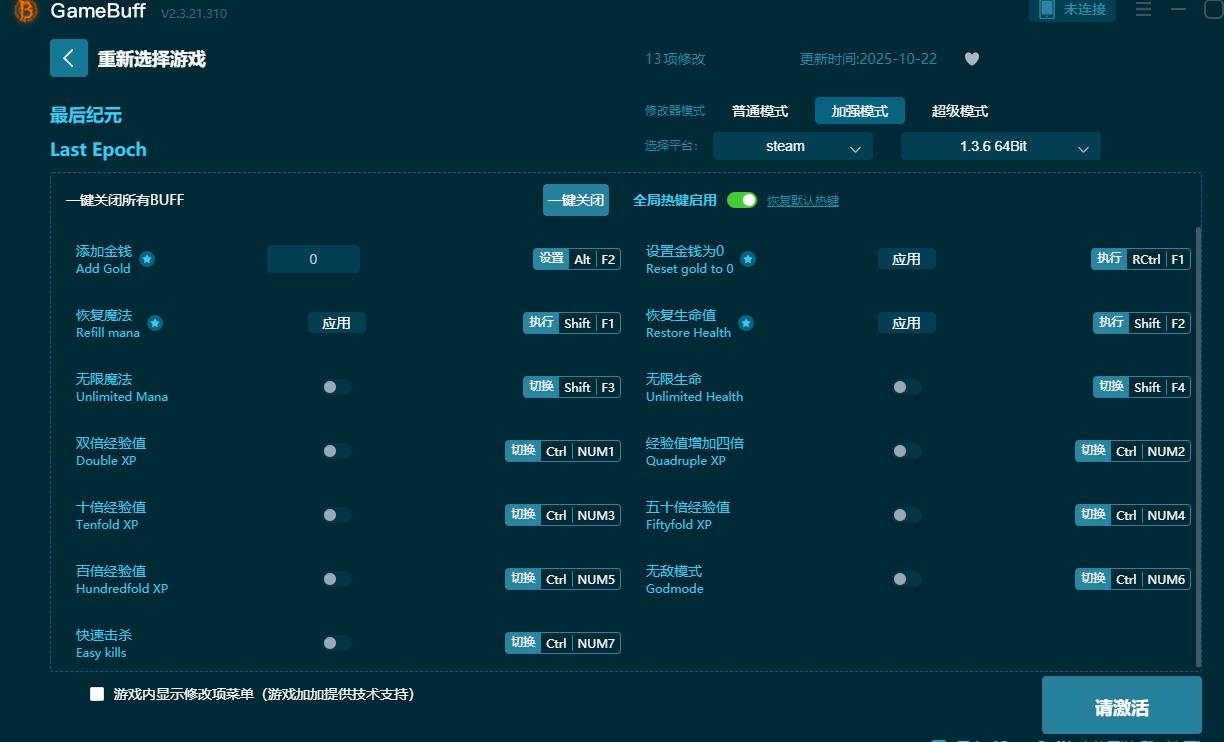Select 普通模式 trainer mode
1224x742 pixels.
760,110
